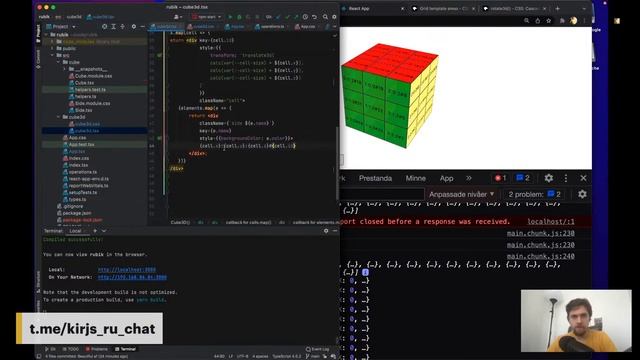Open Prestanda DevTools tab

click(x=375, y=178)
